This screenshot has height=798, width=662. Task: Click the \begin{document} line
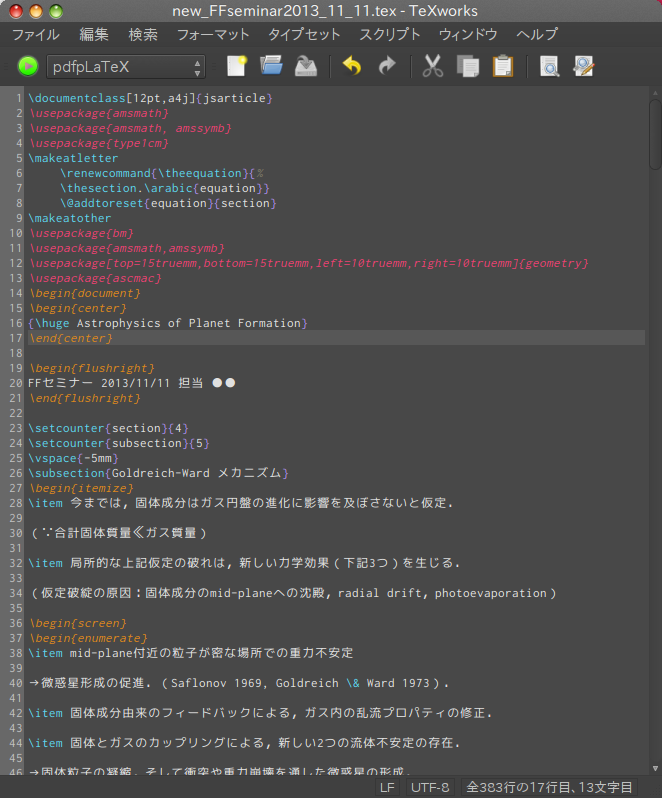pos(84,293)
